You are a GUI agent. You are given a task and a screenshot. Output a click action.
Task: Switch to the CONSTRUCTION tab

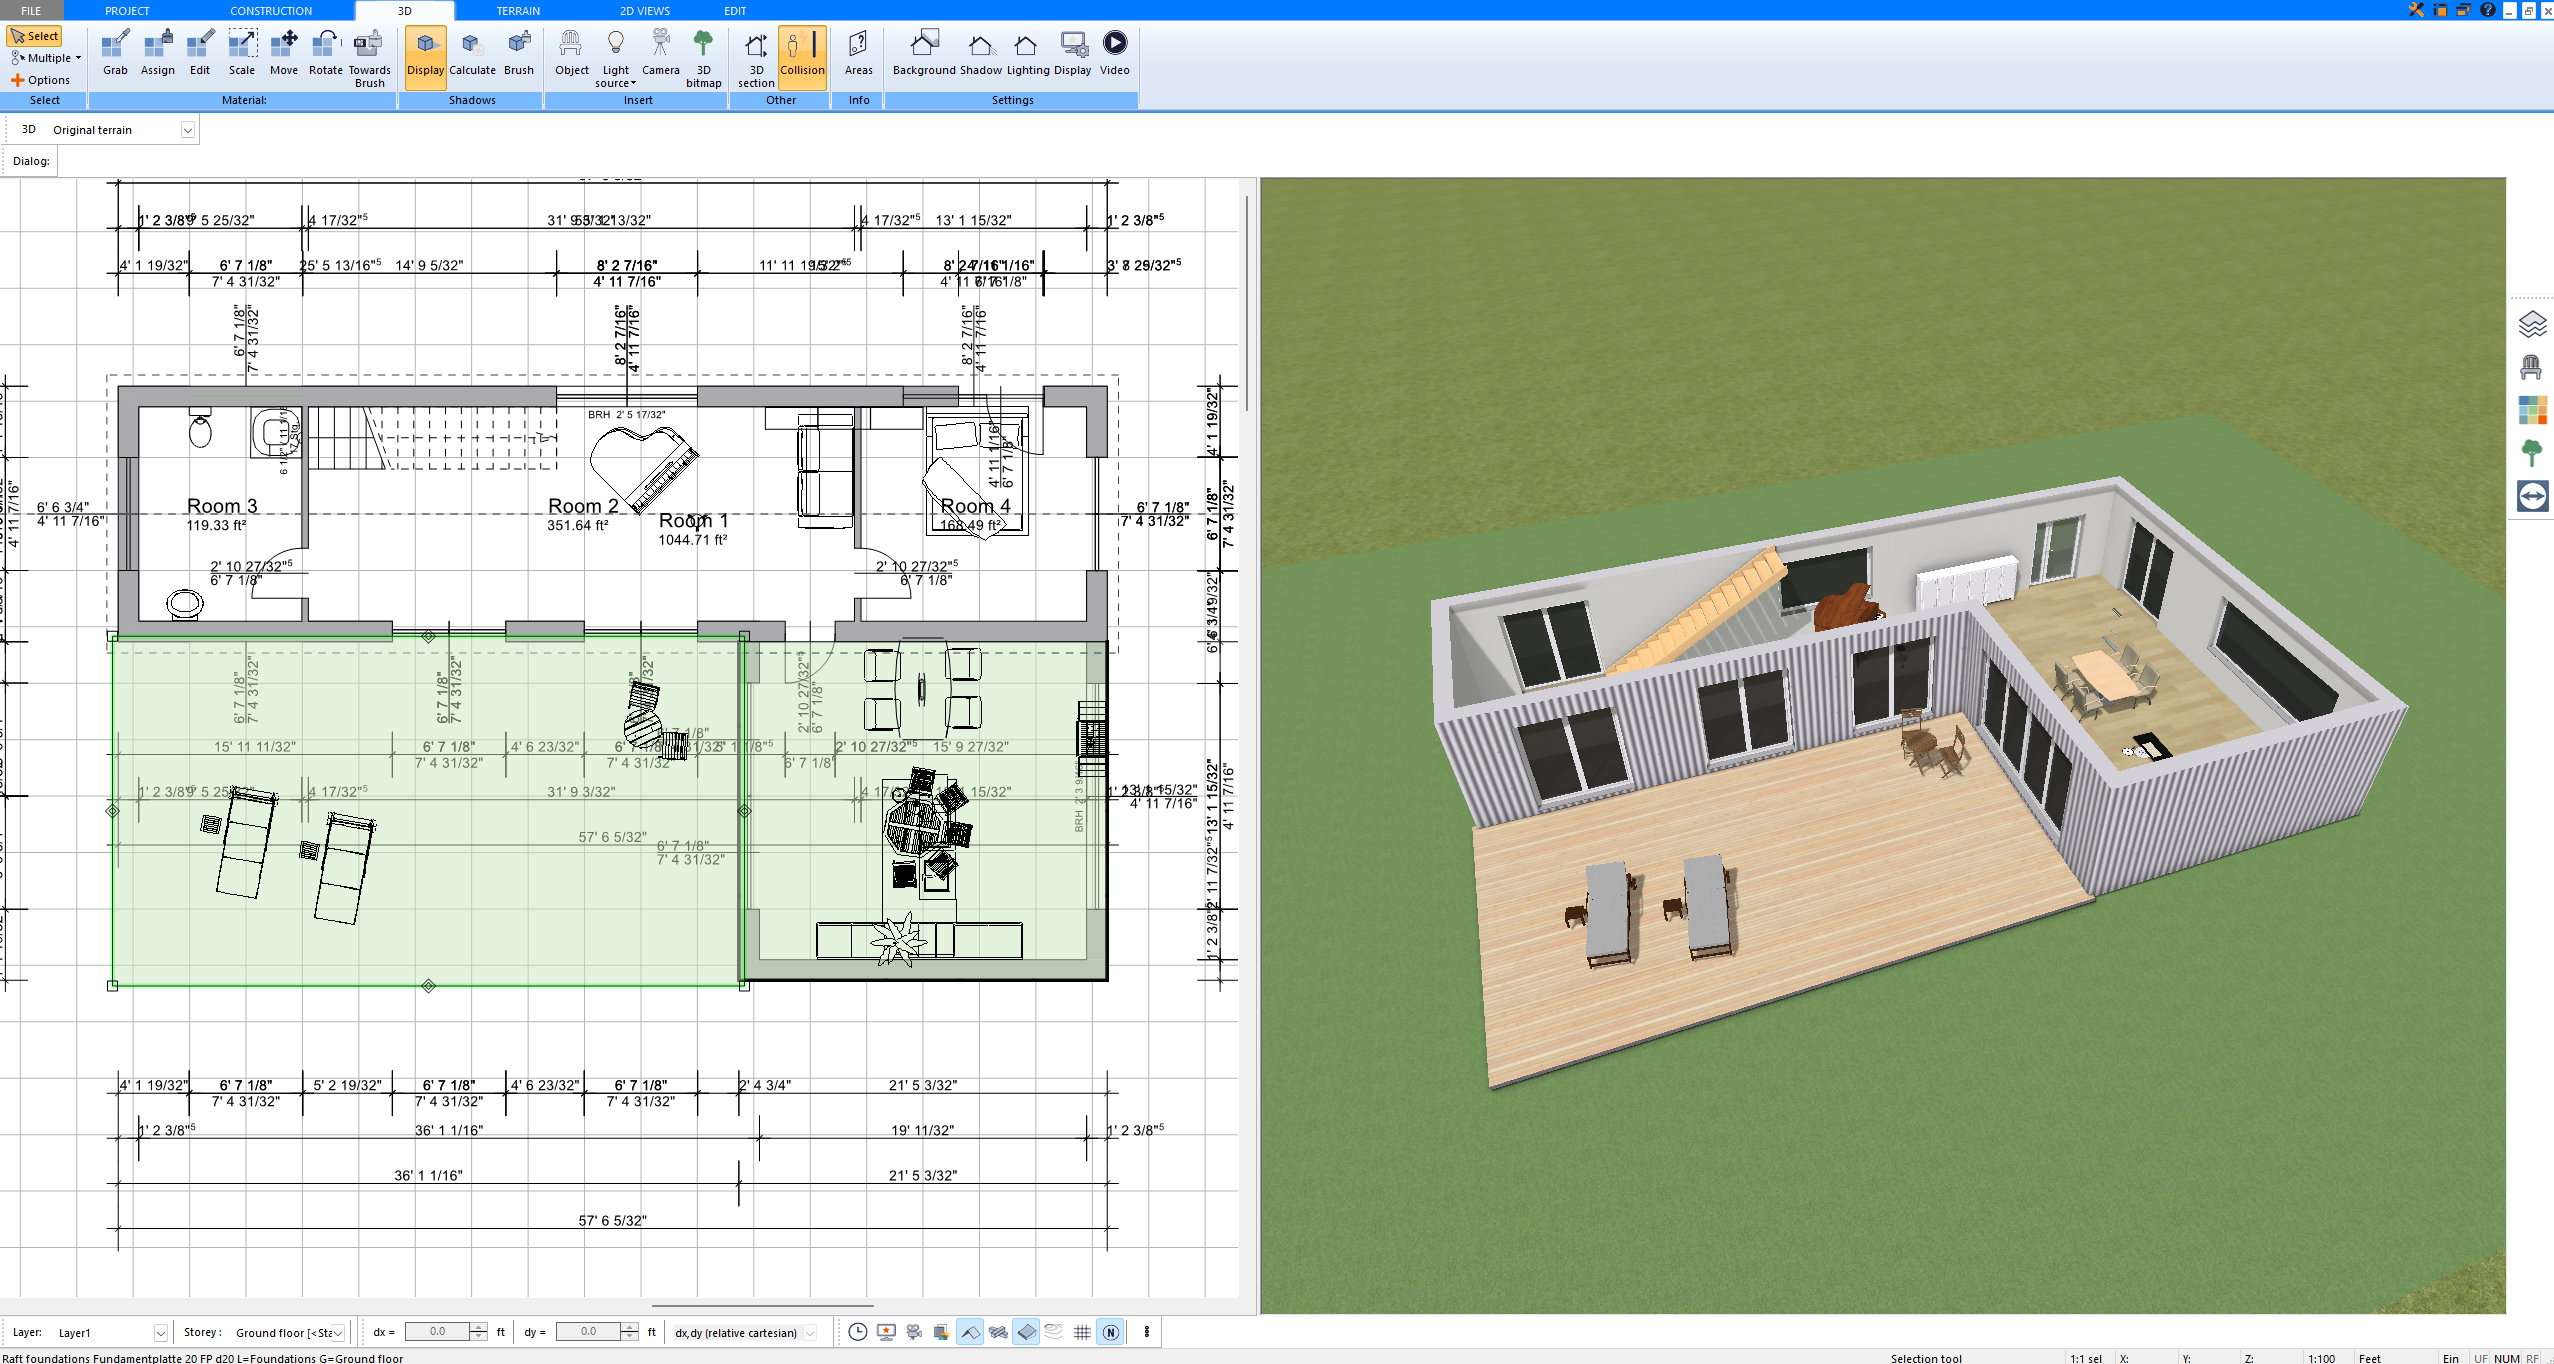271,10
